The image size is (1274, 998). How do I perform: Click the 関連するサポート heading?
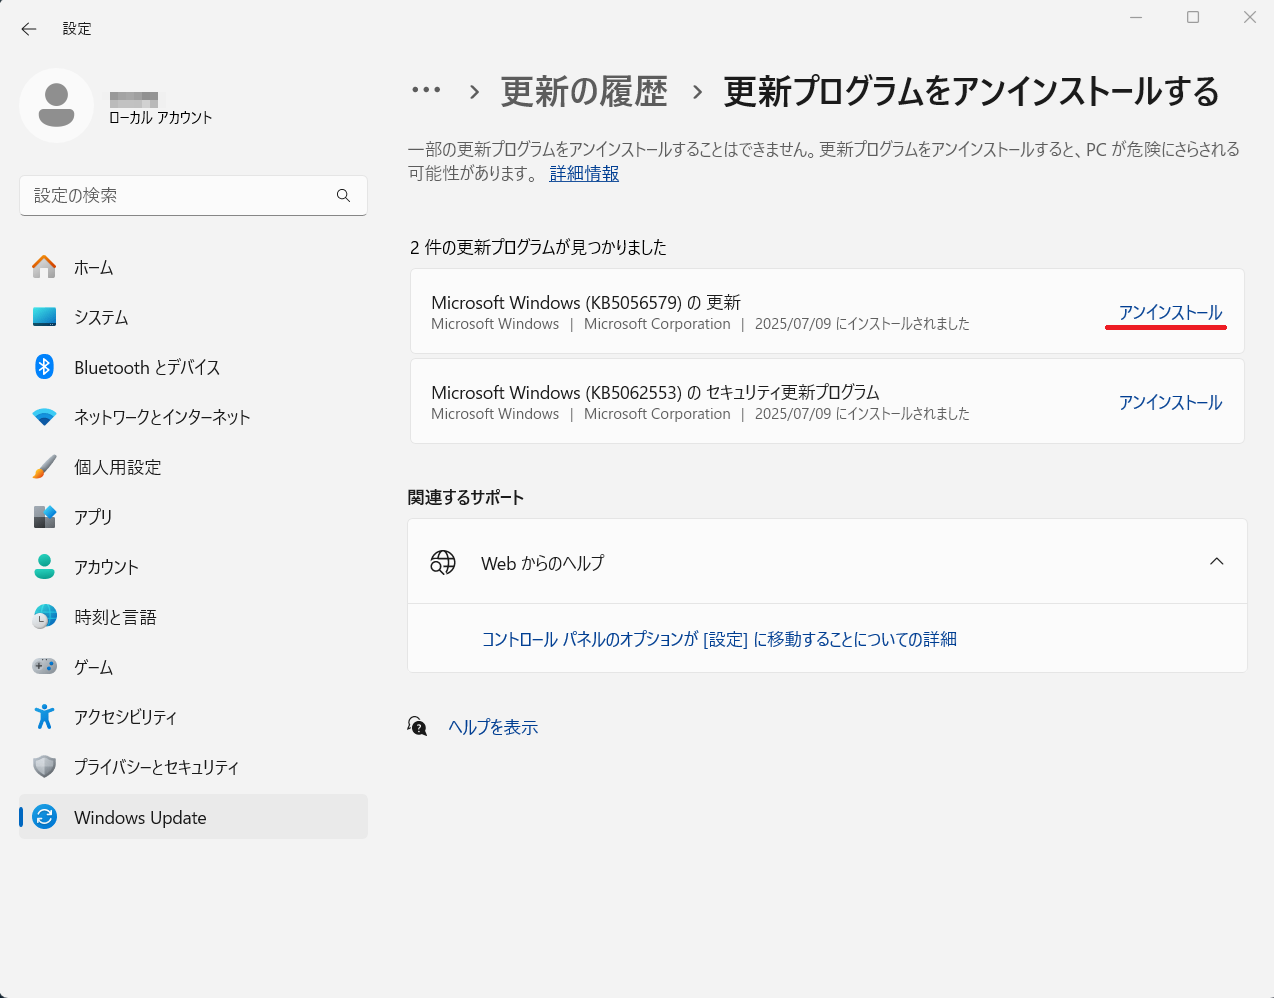point(466,497)
